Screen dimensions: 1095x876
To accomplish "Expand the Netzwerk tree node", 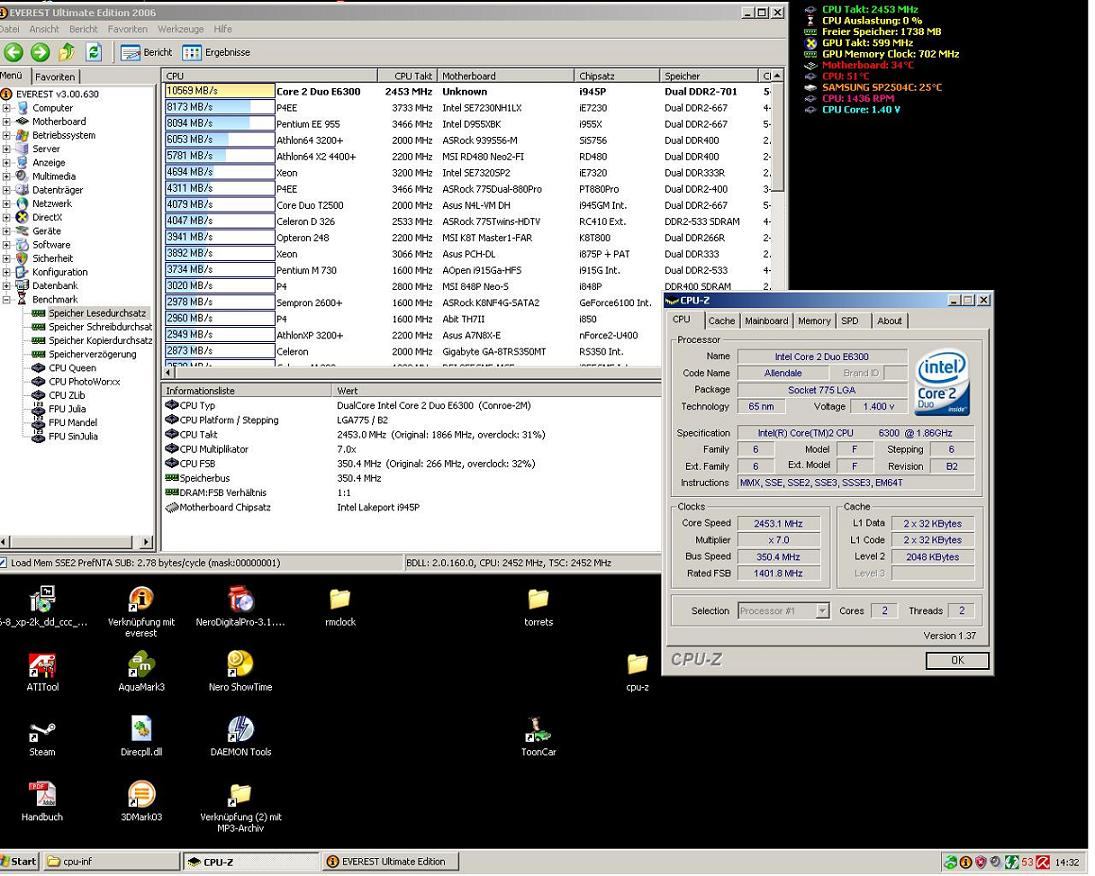I will pos(6,204).
